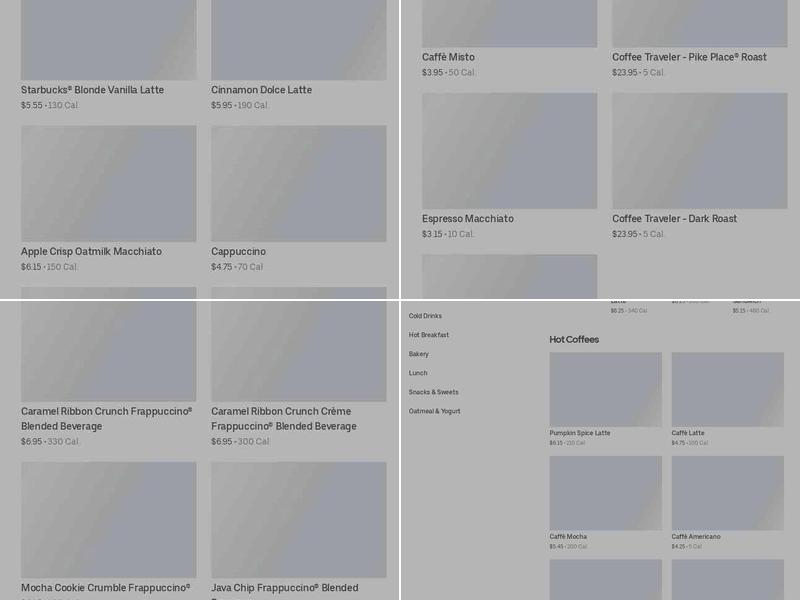Click the Espresso Macchiato product image
Screen dimensions: 800x600
click(x=510, y=151)
